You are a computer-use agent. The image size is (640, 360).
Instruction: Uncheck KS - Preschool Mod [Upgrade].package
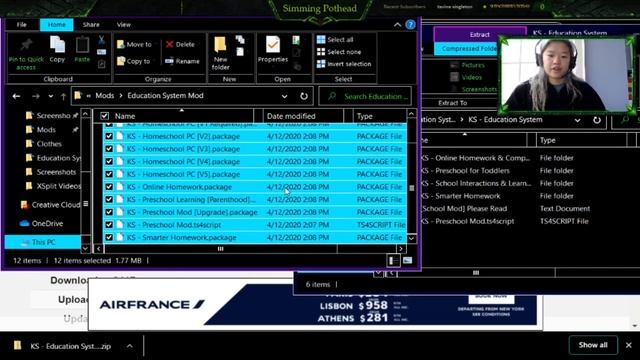pyautogui.click(x=109, y=212)
